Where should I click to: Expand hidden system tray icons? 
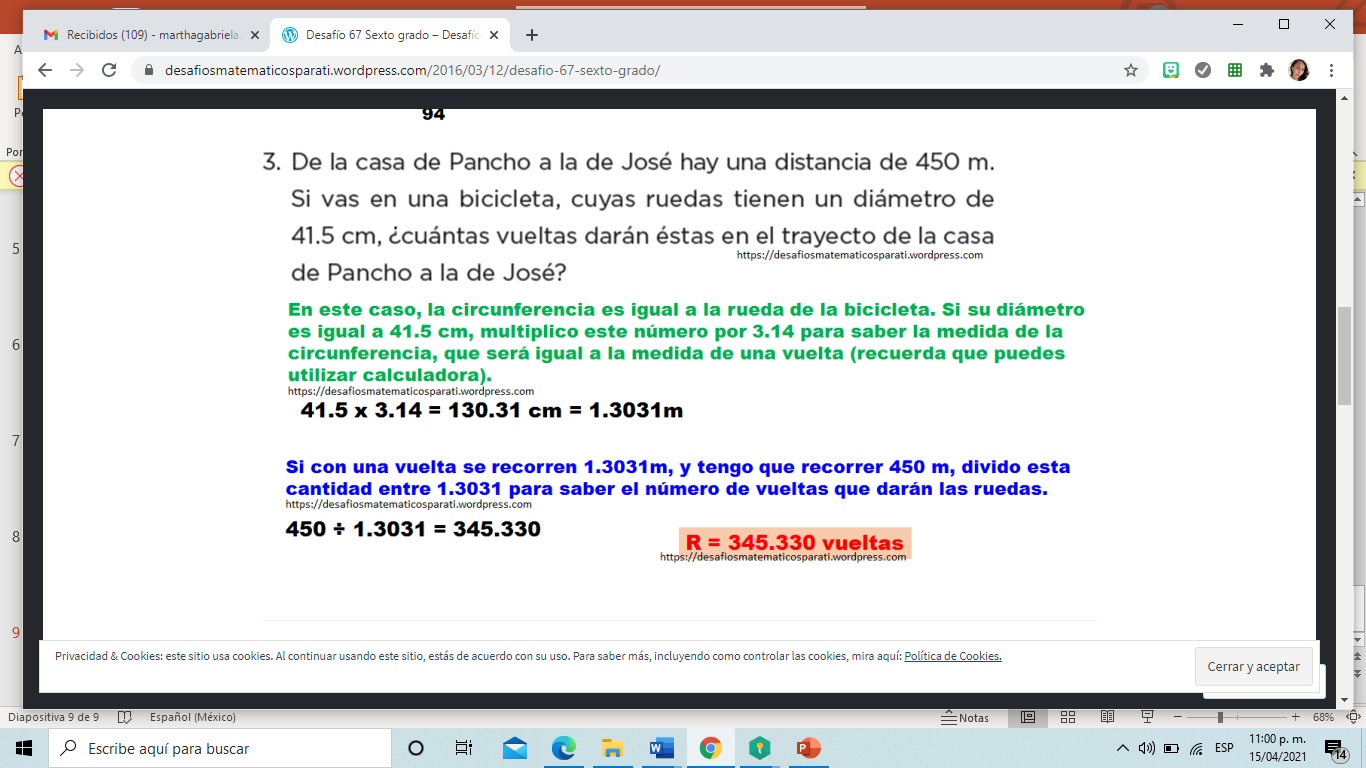point(1123,748)
